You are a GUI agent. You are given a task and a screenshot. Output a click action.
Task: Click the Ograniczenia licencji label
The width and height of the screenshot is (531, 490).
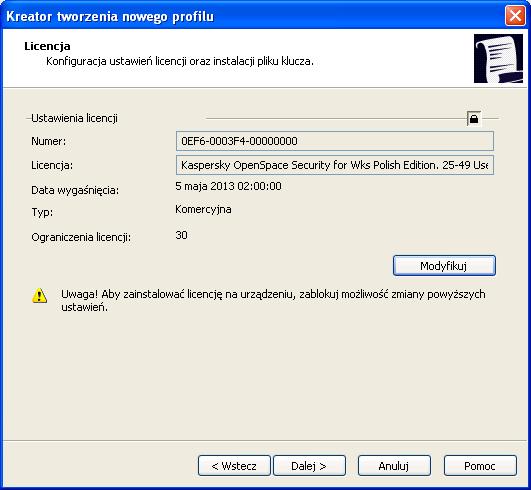coord(81,237)
